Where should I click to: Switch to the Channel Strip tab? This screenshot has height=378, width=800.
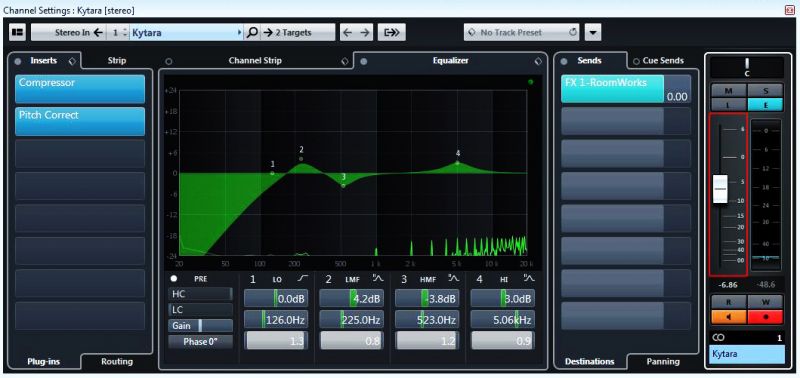point(255,61)
